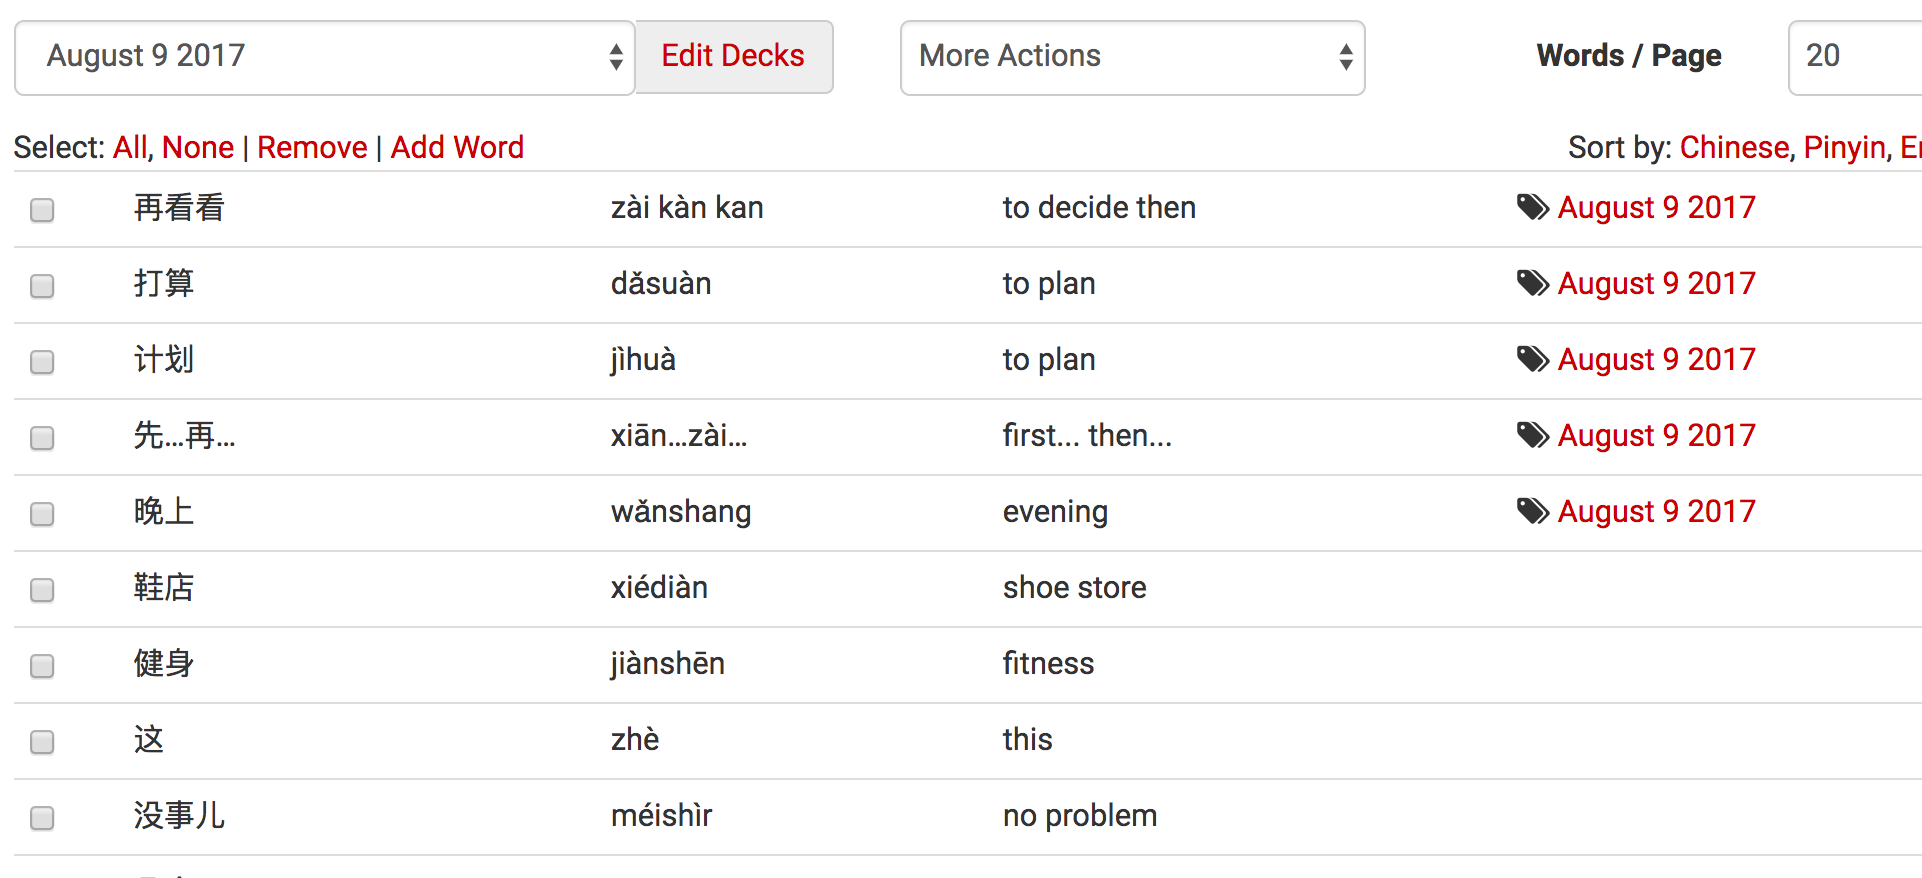Image resolution: width=1922 pixels, height=878 pixels.
Task: Open the August 9 2017 tag on 晚上
Action: click(1656, 511)
